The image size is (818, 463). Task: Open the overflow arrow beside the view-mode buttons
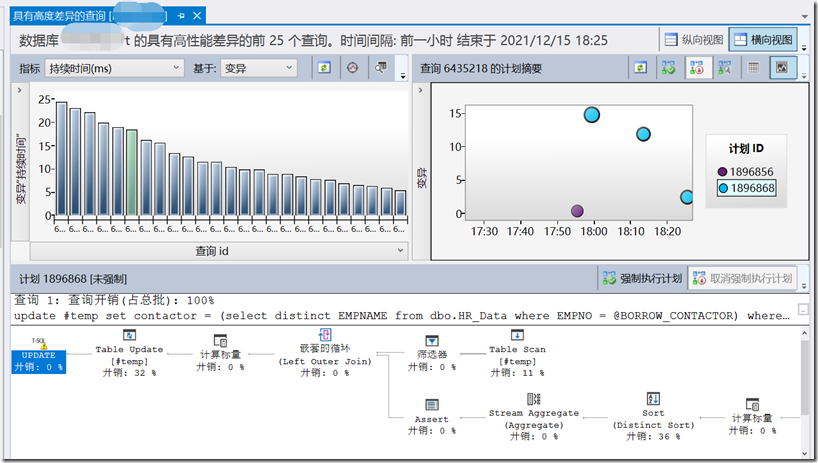coord(804,47)
